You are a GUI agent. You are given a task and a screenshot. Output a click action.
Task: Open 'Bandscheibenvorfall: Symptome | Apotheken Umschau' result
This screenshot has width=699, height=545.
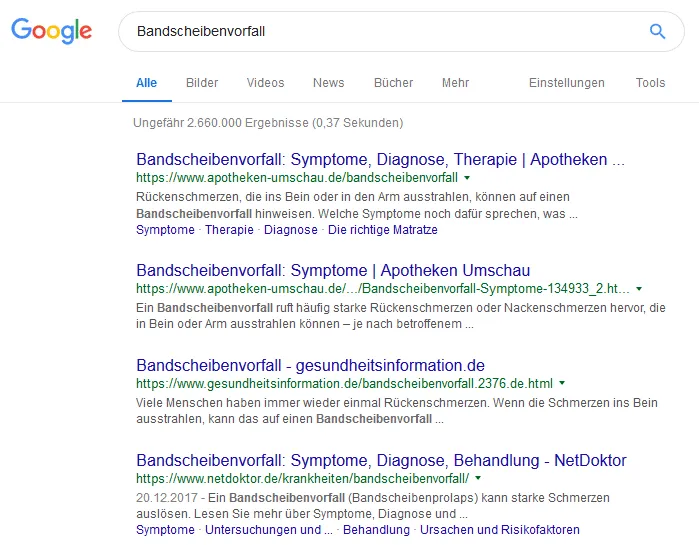[333, 270]
